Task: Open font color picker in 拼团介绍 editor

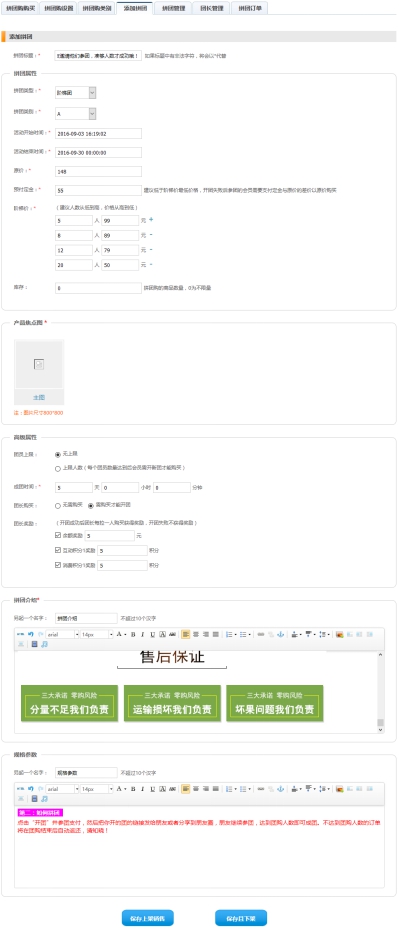Action: click(x=120, y=634)
